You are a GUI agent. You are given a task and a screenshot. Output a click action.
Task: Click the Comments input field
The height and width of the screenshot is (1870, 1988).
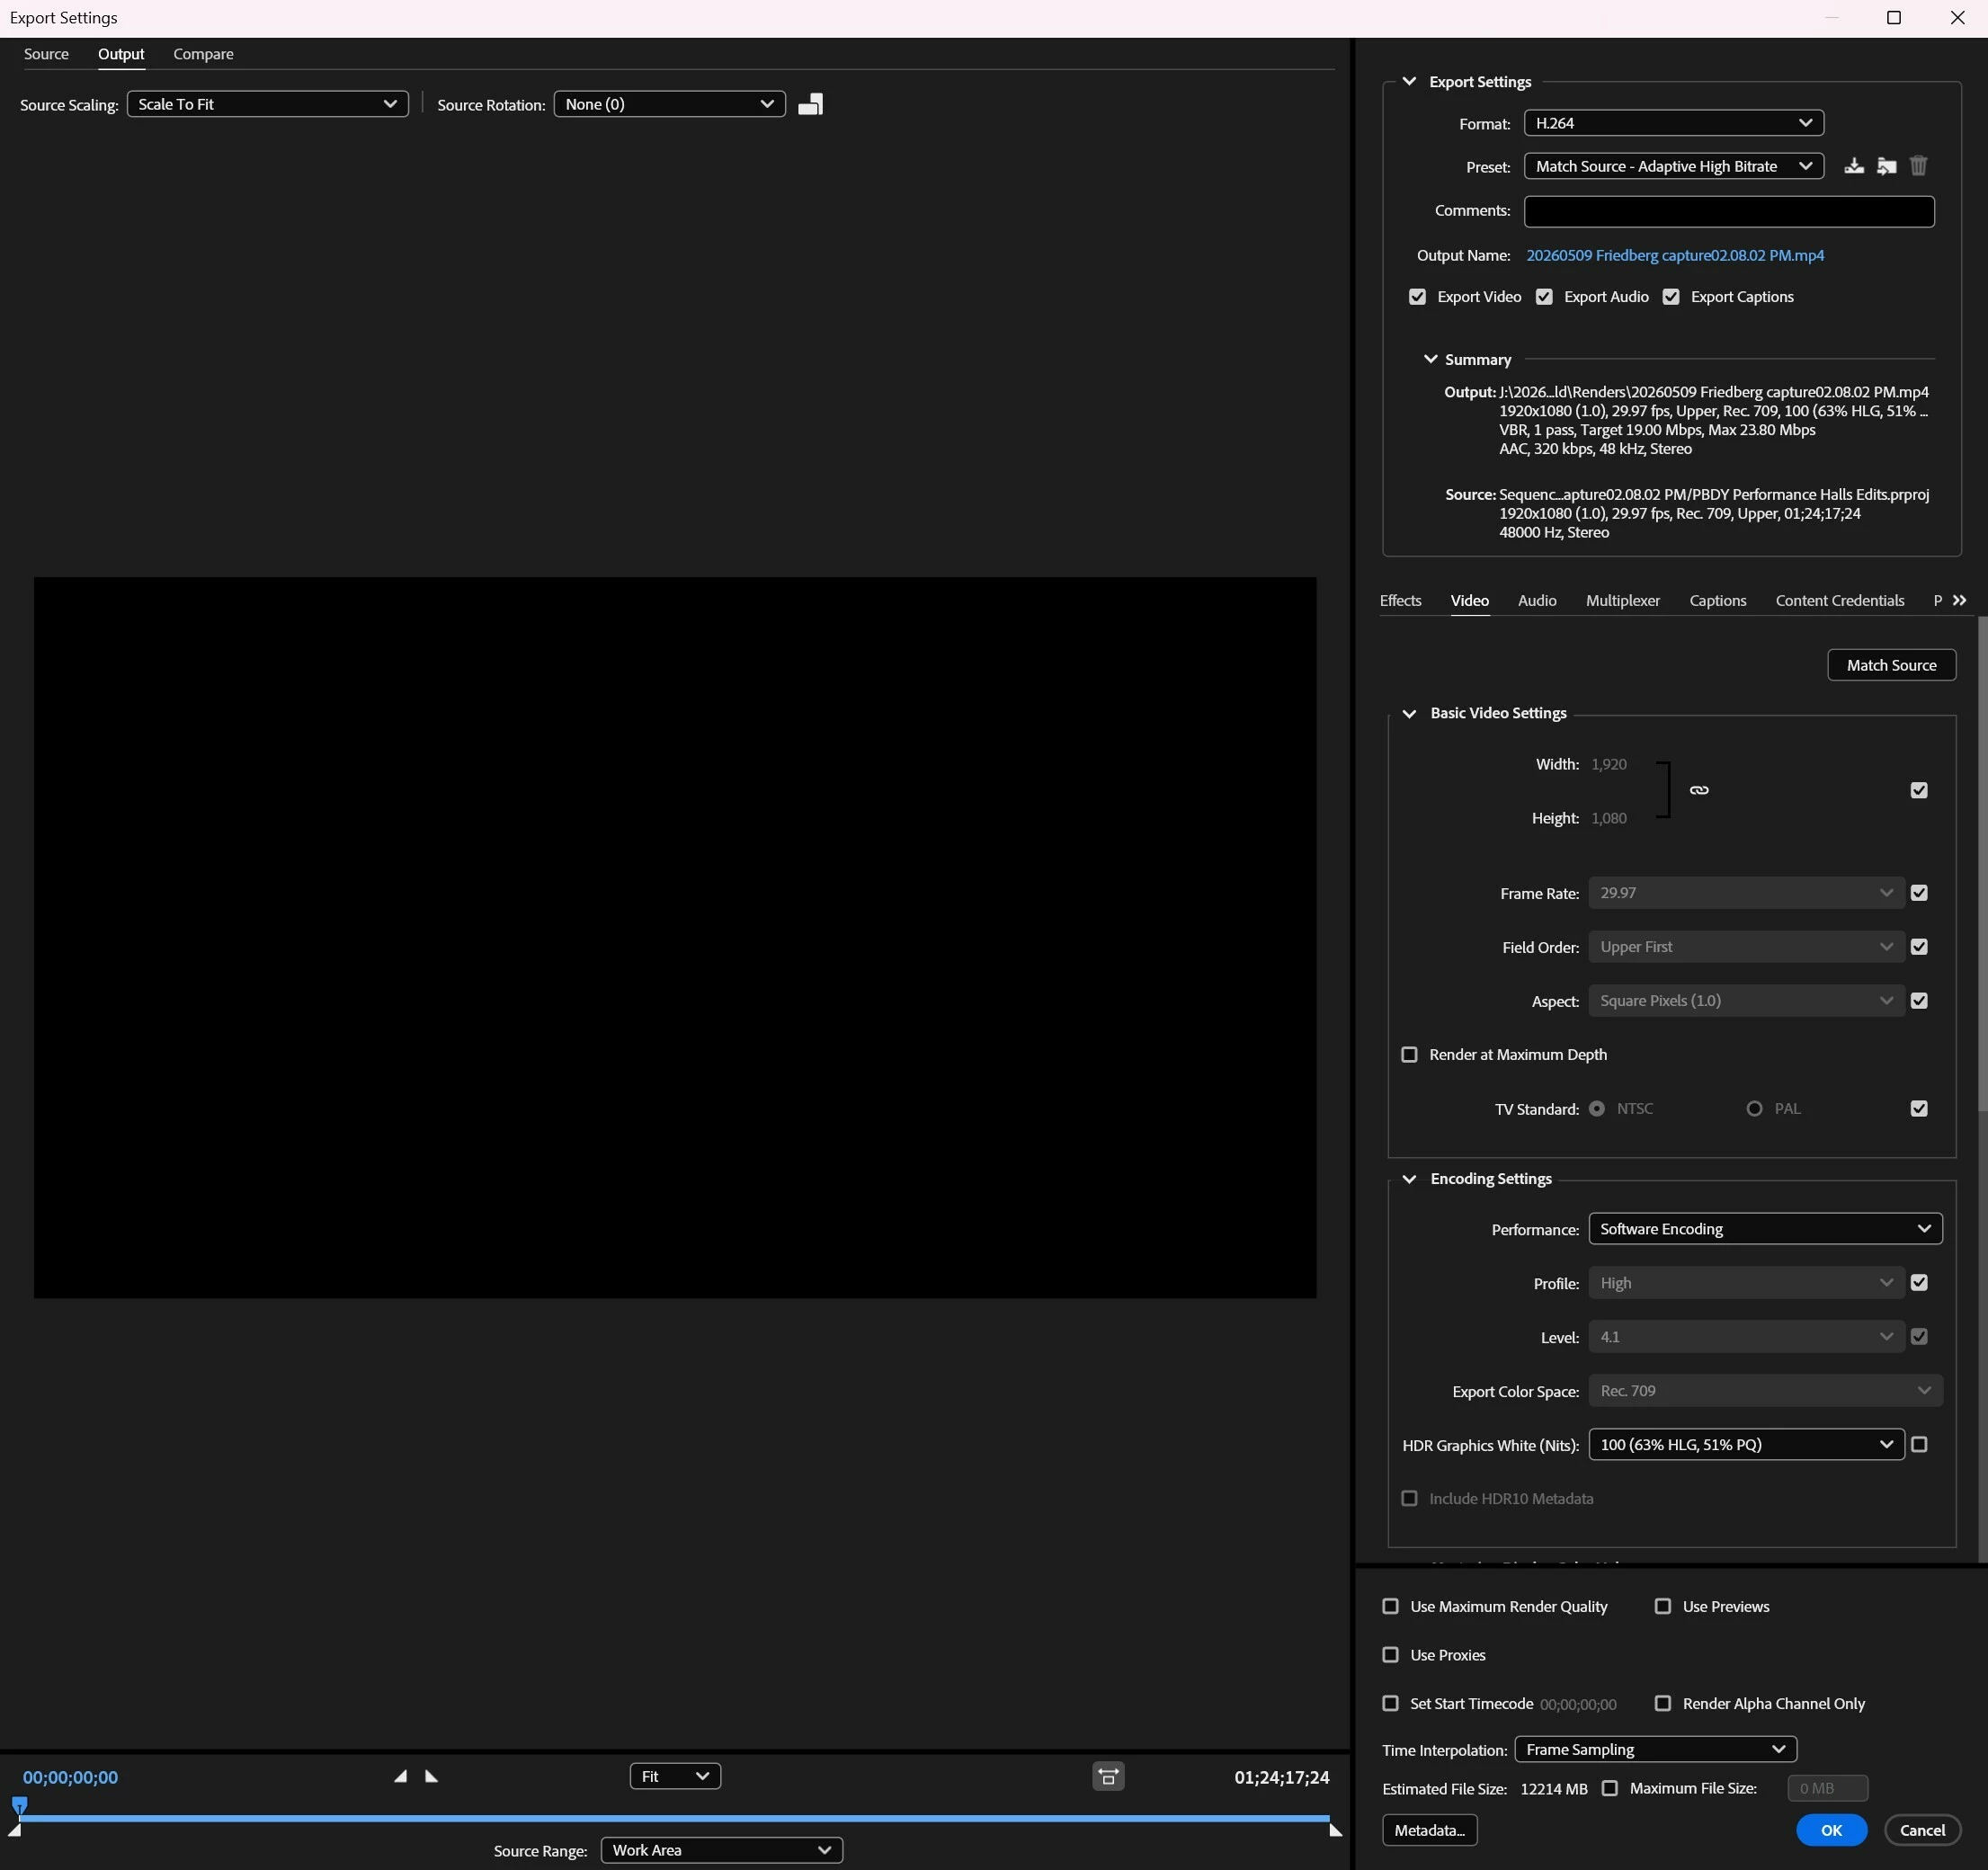[1729, 211]
